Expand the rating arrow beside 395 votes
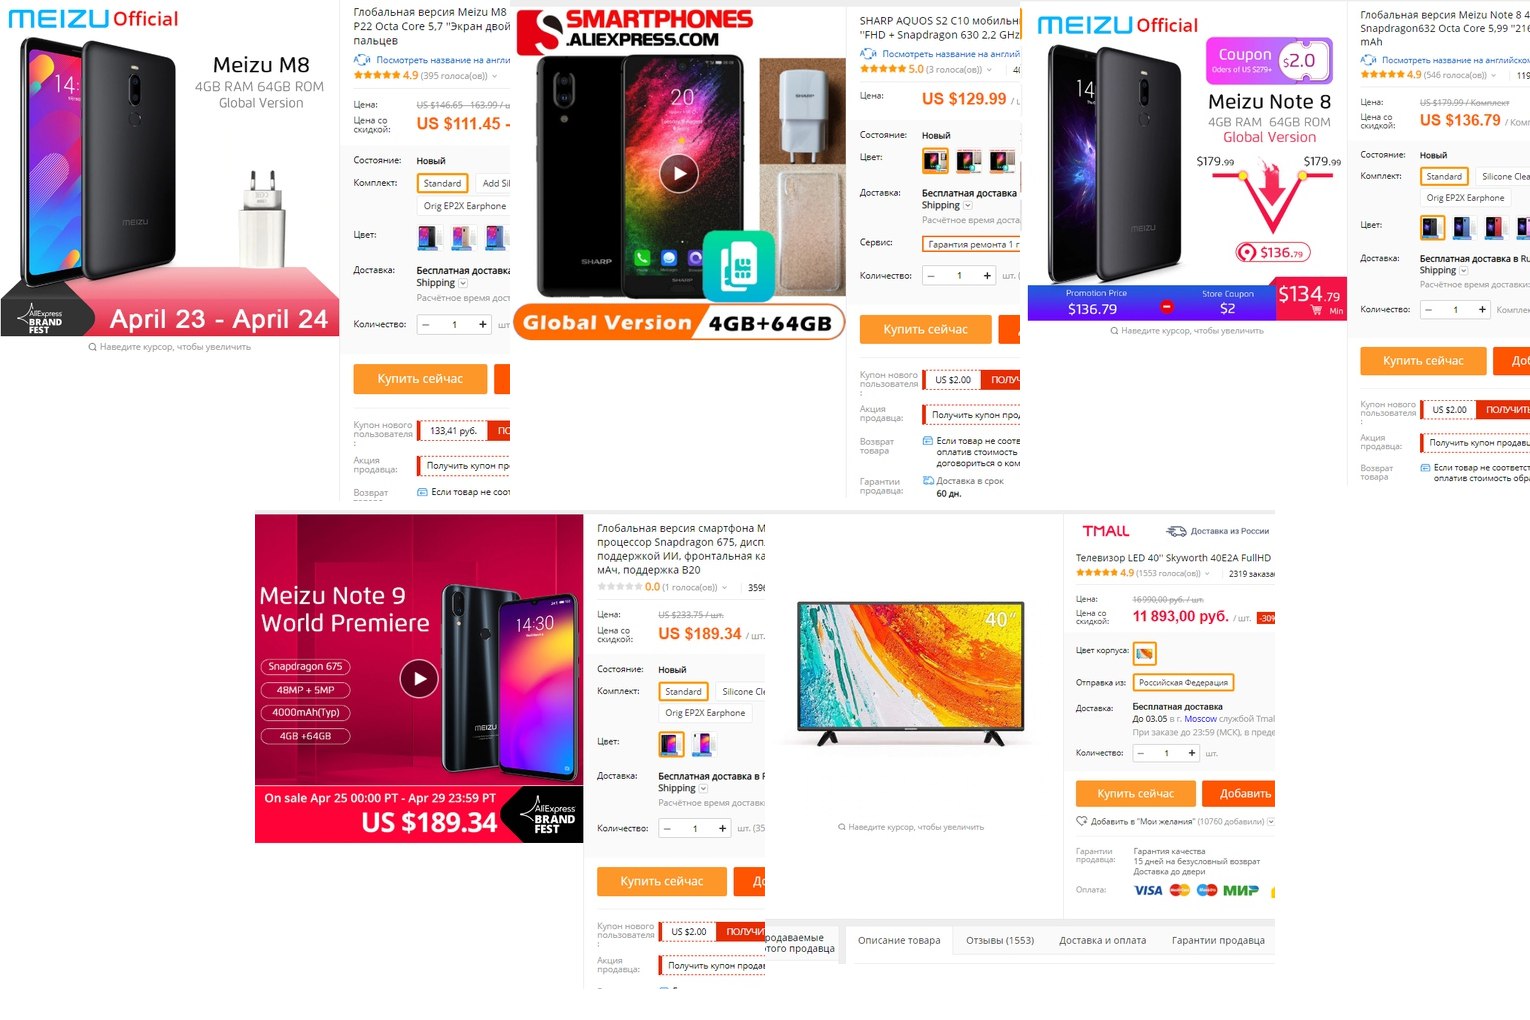Viewport: 1530px width, 1020px height. point(494,76)
